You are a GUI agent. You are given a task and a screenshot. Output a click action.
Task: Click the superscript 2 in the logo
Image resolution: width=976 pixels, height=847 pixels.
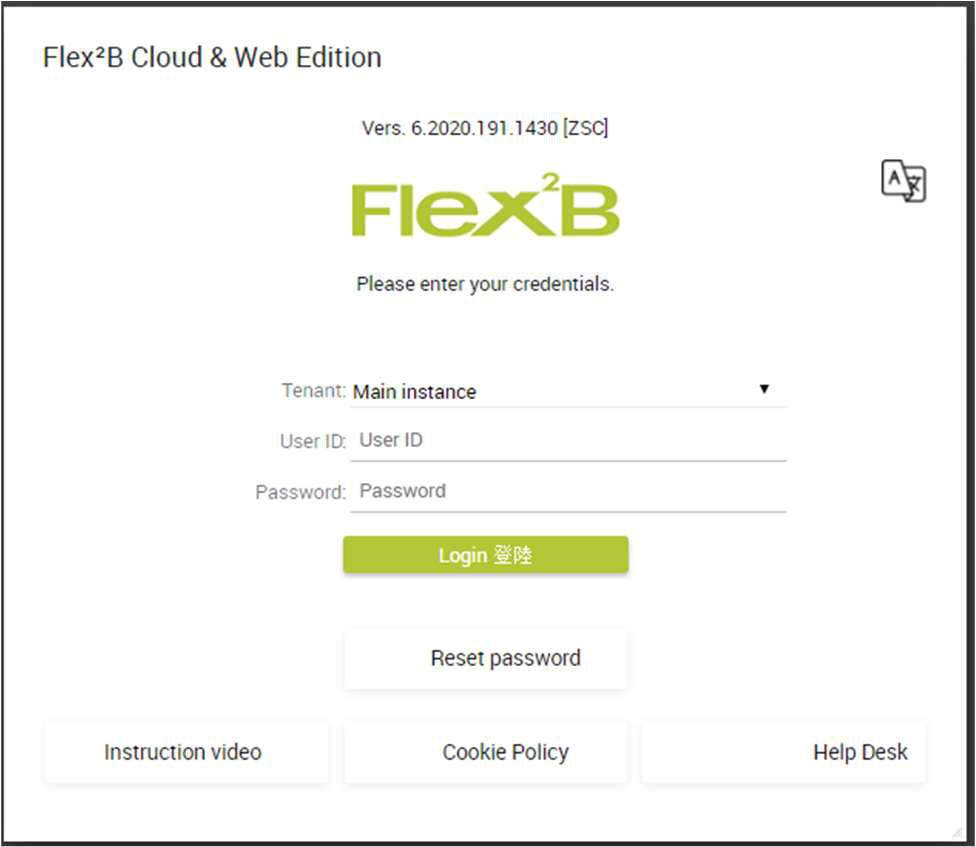(550, 182)
